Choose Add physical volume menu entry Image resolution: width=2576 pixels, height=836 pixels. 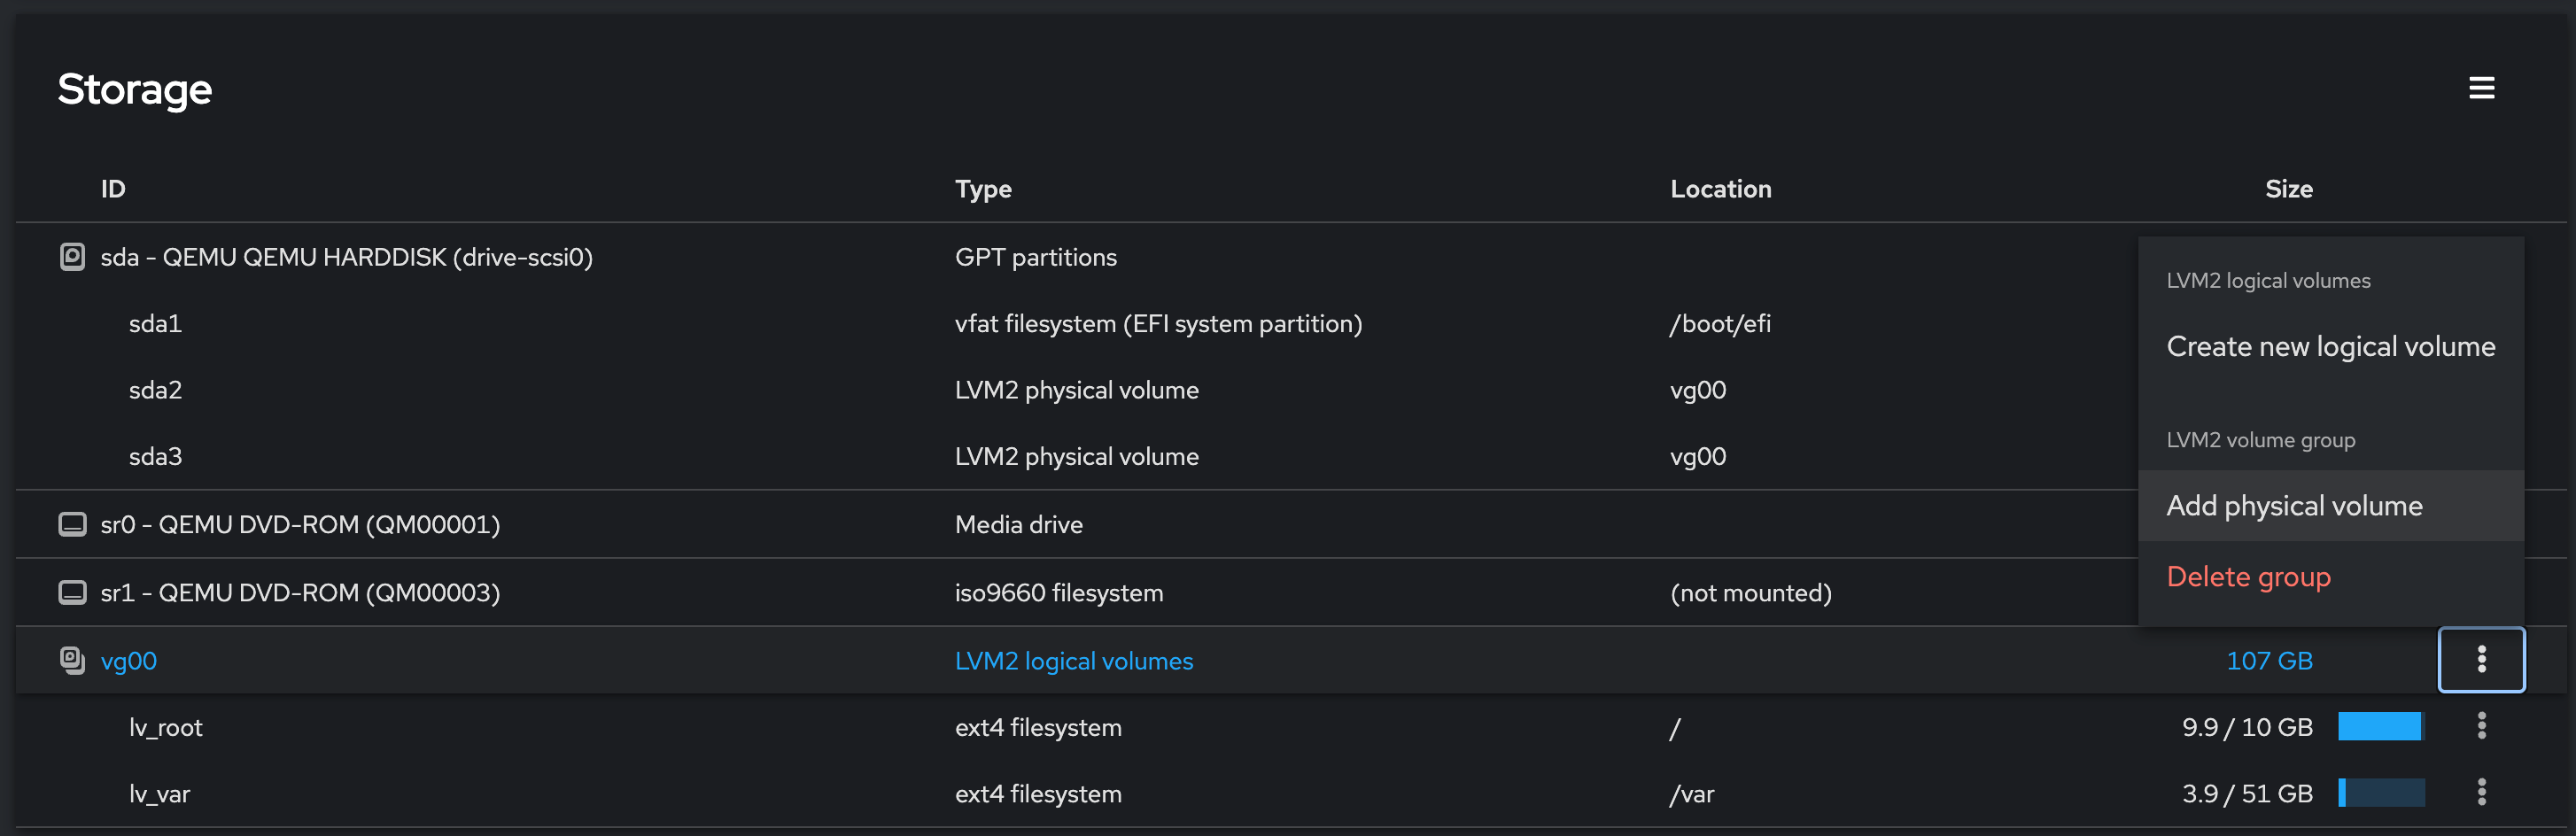pos(2294,506)
